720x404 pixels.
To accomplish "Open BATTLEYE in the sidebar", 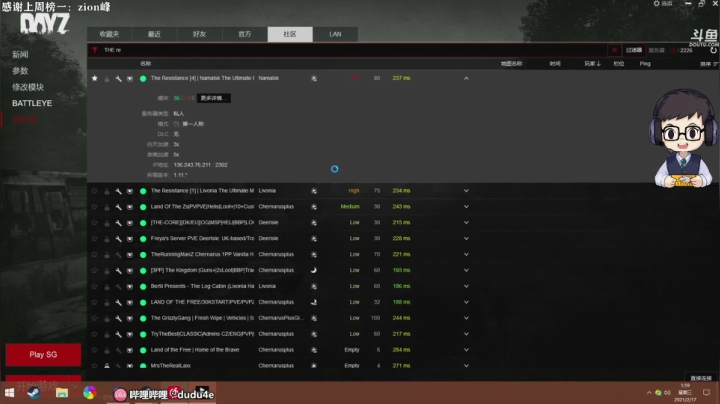I will tap(32, 103).
